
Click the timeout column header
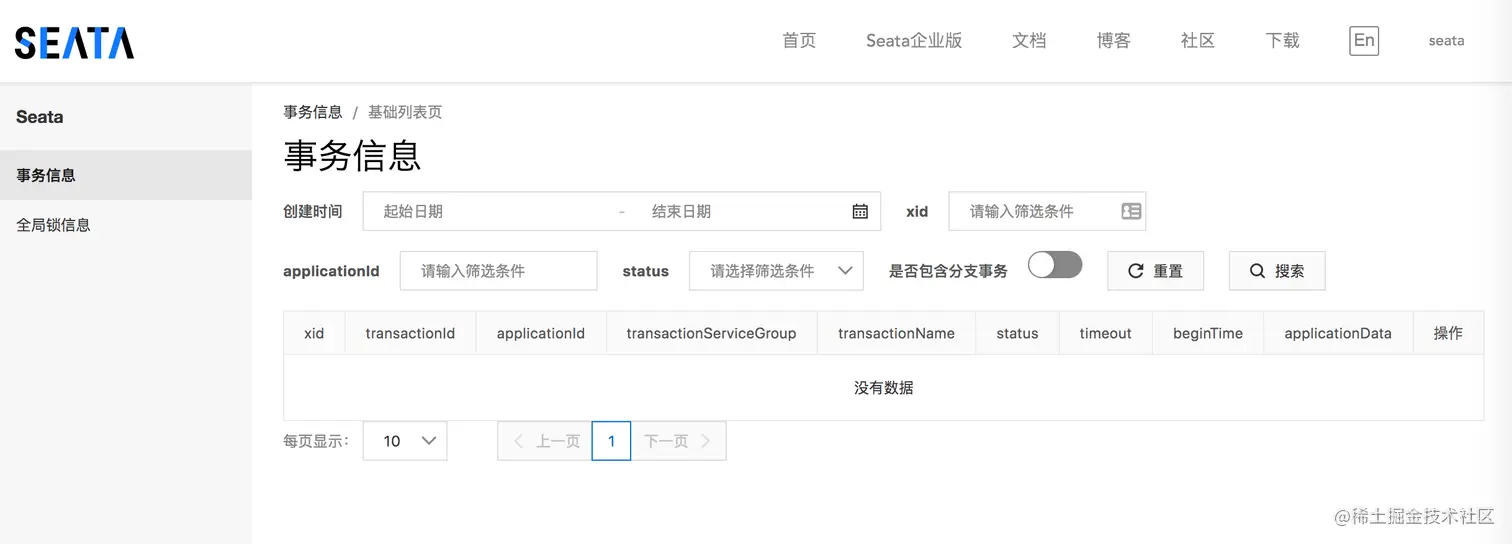point(1106,333)
